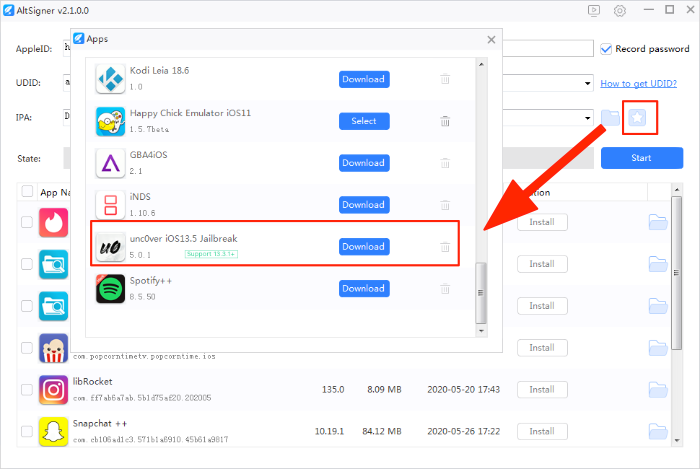The width and height of the screenshot is (700, 469).
Task: Click the popcorn time app icon
Action: (54, 348)
